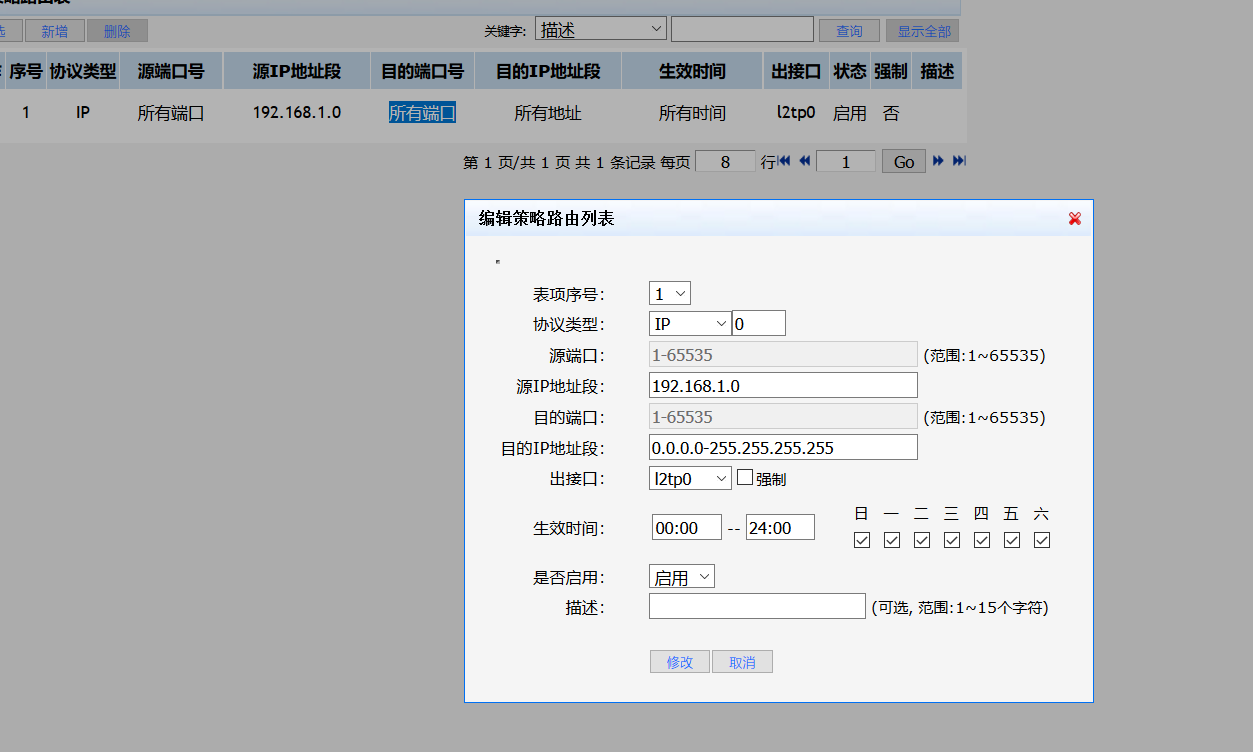Open the 表项序号 dropdown
The image size is (1253, 752).
pyautogui.click(x=670, y=294)
